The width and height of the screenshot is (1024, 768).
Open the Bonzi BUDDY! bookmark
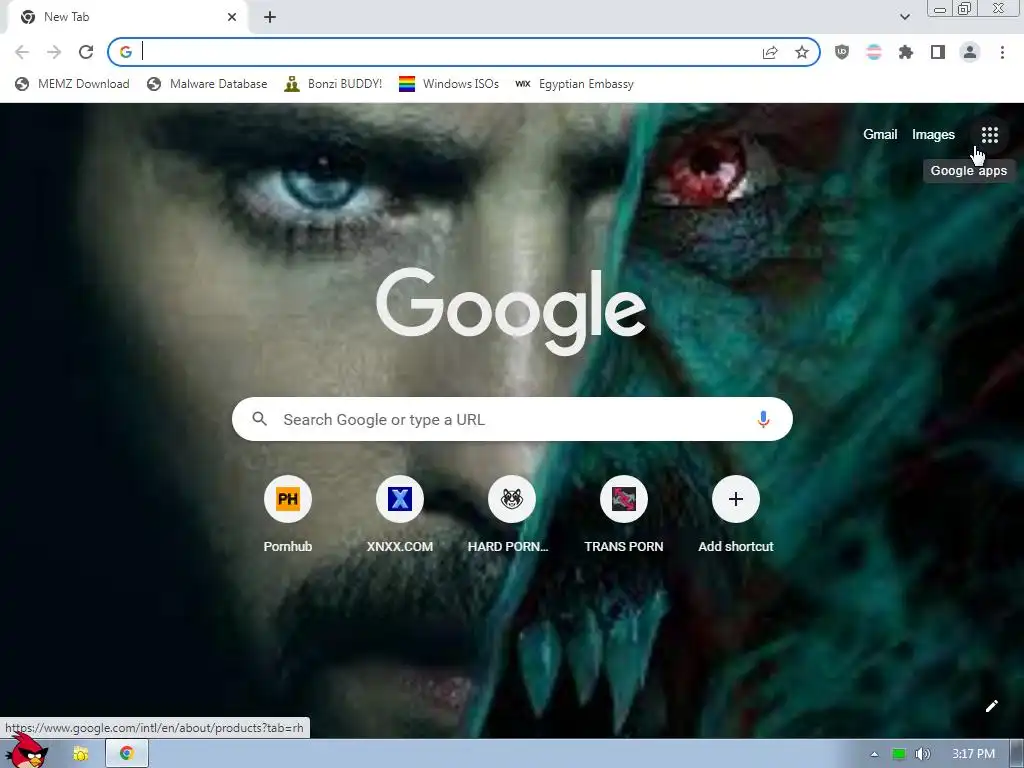(333, 84)
